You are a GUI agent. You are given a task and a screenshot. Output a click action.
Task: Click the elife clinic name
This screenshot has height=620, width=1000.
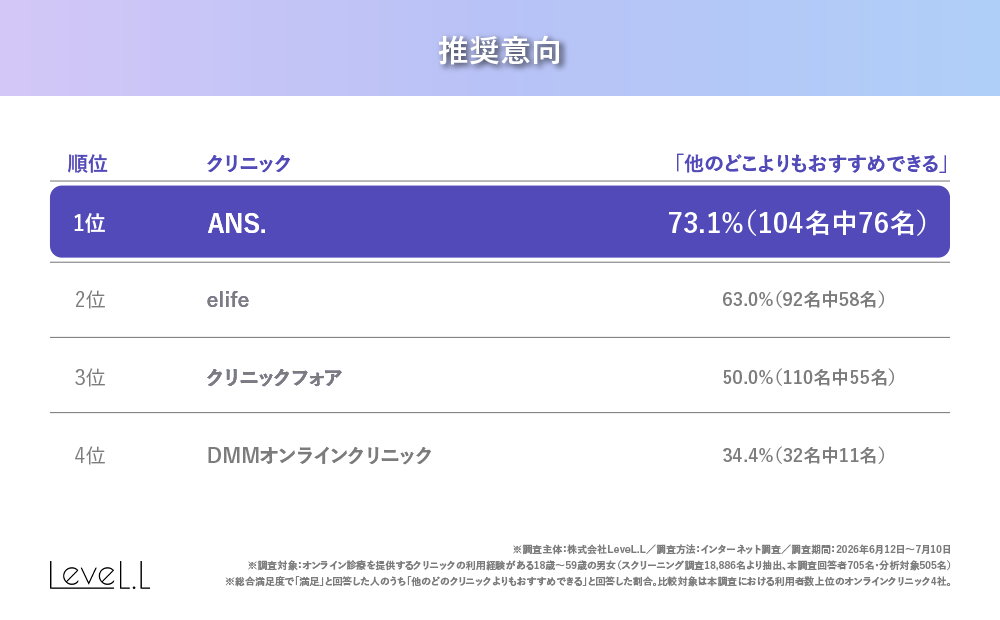coord(228,300)
